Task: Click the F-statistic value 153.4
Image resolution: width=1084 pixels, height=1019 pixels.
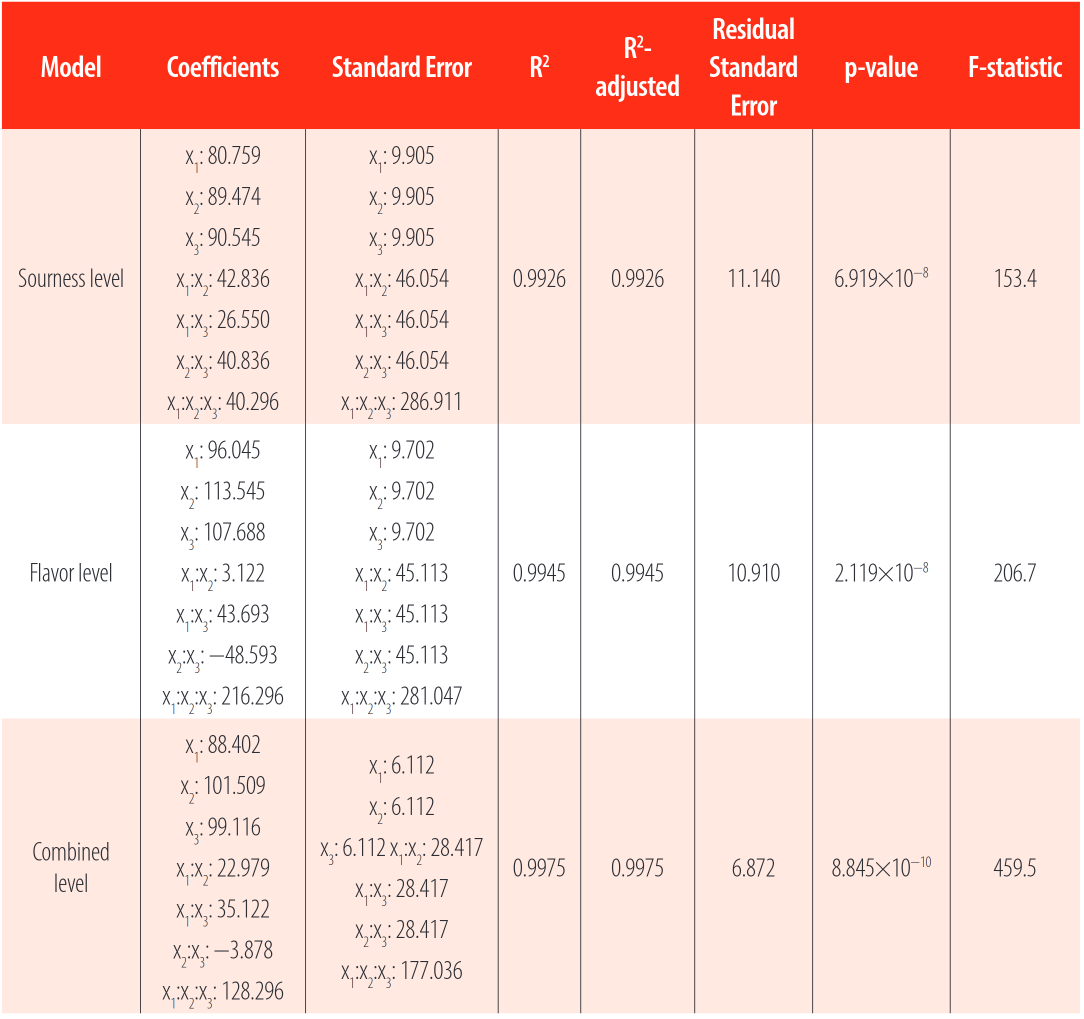Action: [1014, 279]
